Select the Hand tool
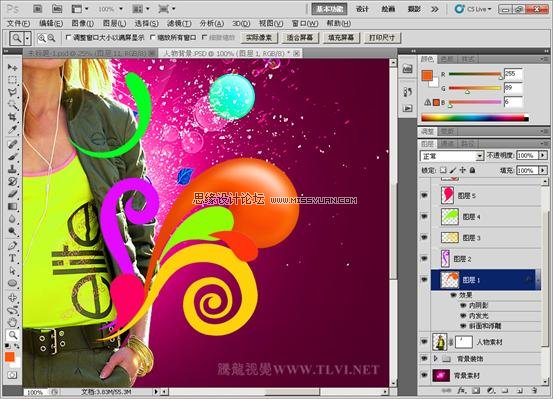Screen dimensions: 553x399 coord(12,322)
